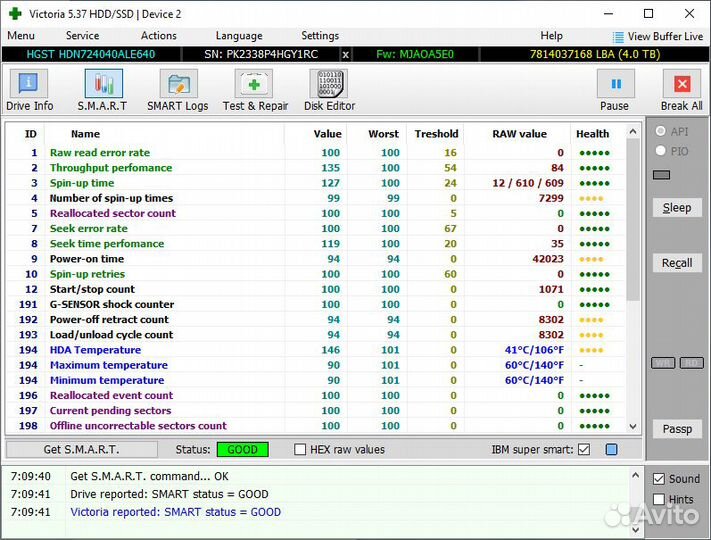Click the Recall button
This screenshot has height=540, width=711.
pos(677,263)
